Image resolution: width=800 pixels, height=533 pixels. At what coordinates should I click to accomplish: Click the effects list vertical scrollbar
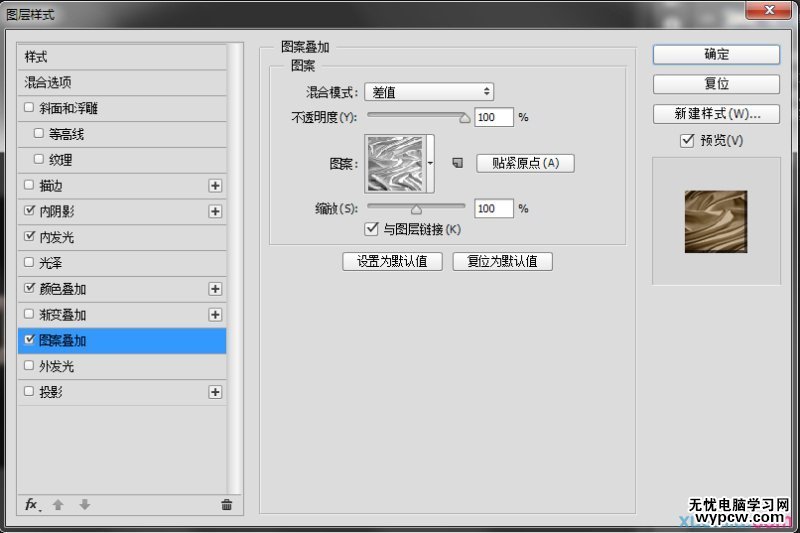234,268
